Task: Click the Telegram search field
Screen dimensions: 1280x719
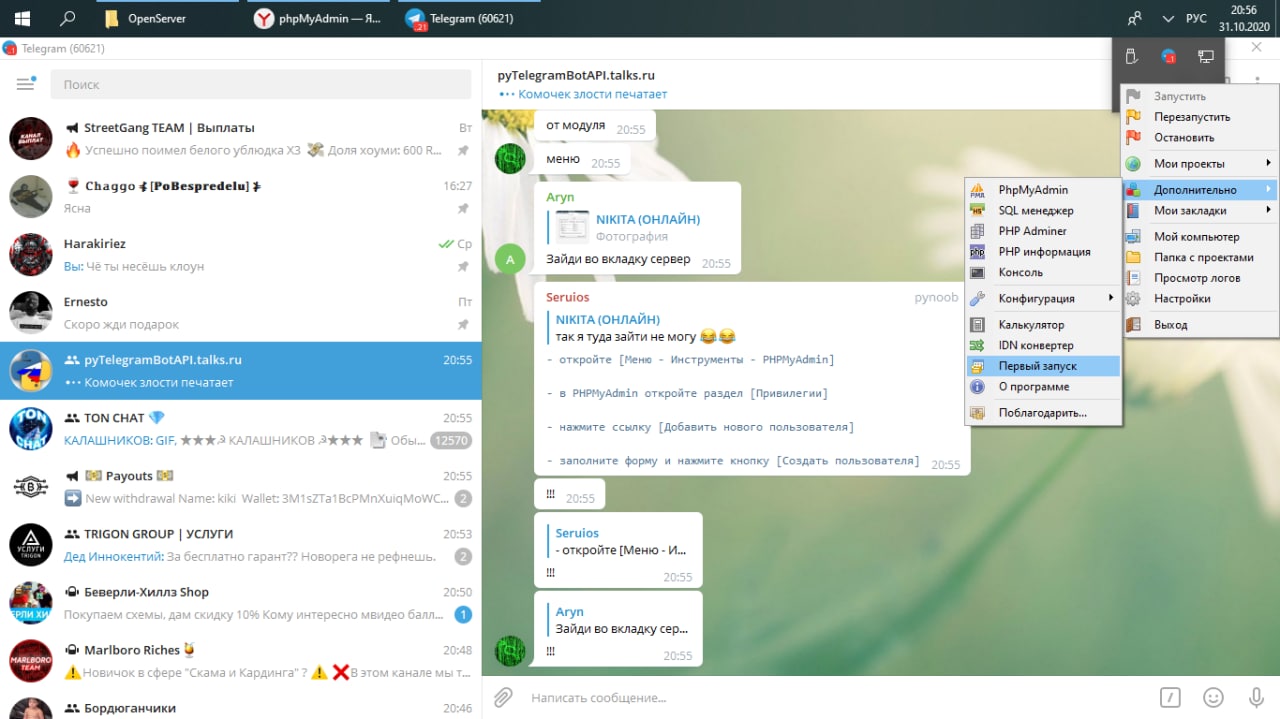Action: point(261,84)
